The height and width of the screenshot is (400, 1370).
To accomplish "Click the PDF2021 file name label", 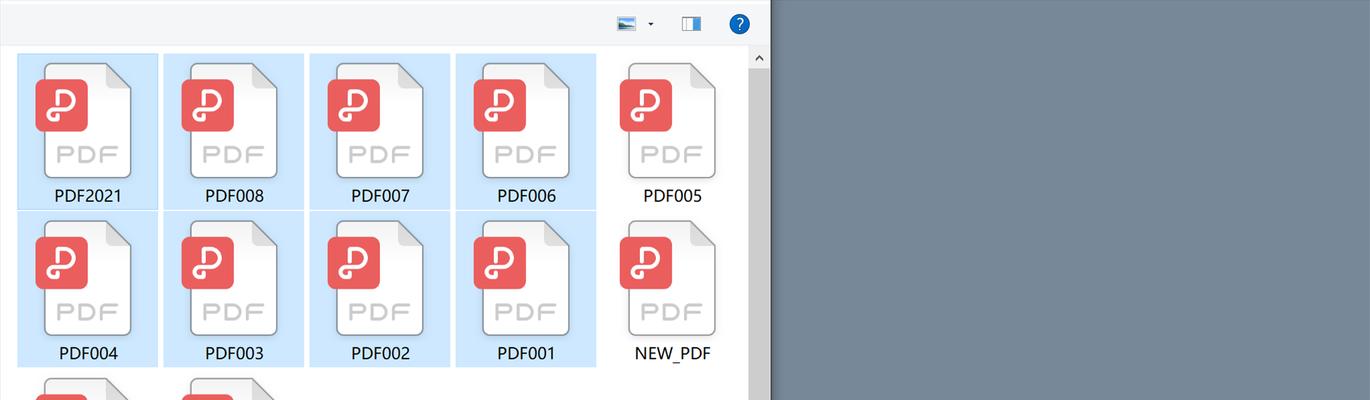I will pos(88,196).
